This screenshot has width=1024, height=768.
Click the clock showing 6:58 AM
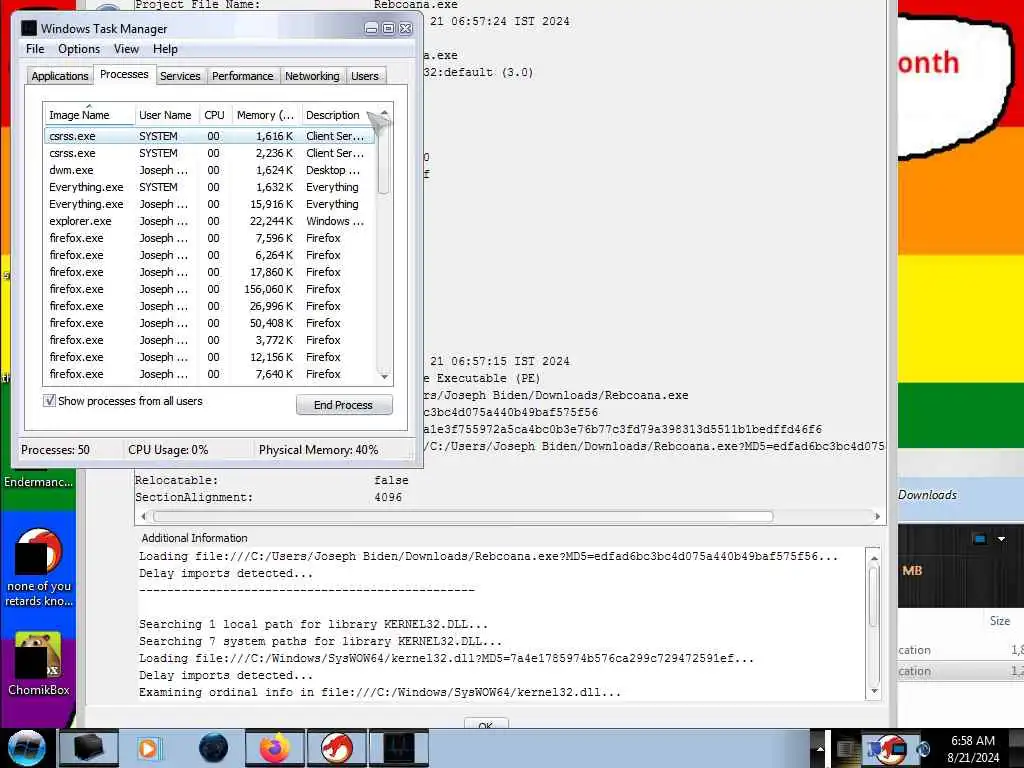972,741
